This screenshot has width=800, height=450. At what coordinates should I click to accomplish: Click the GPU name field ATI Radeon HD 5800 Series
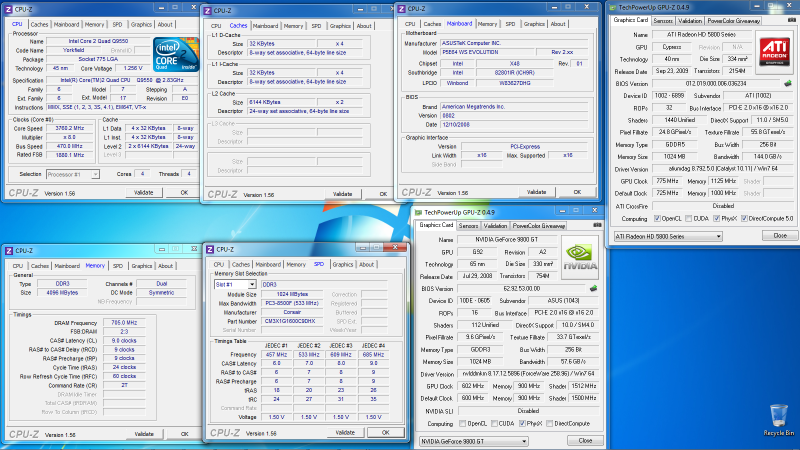point(701,35)
